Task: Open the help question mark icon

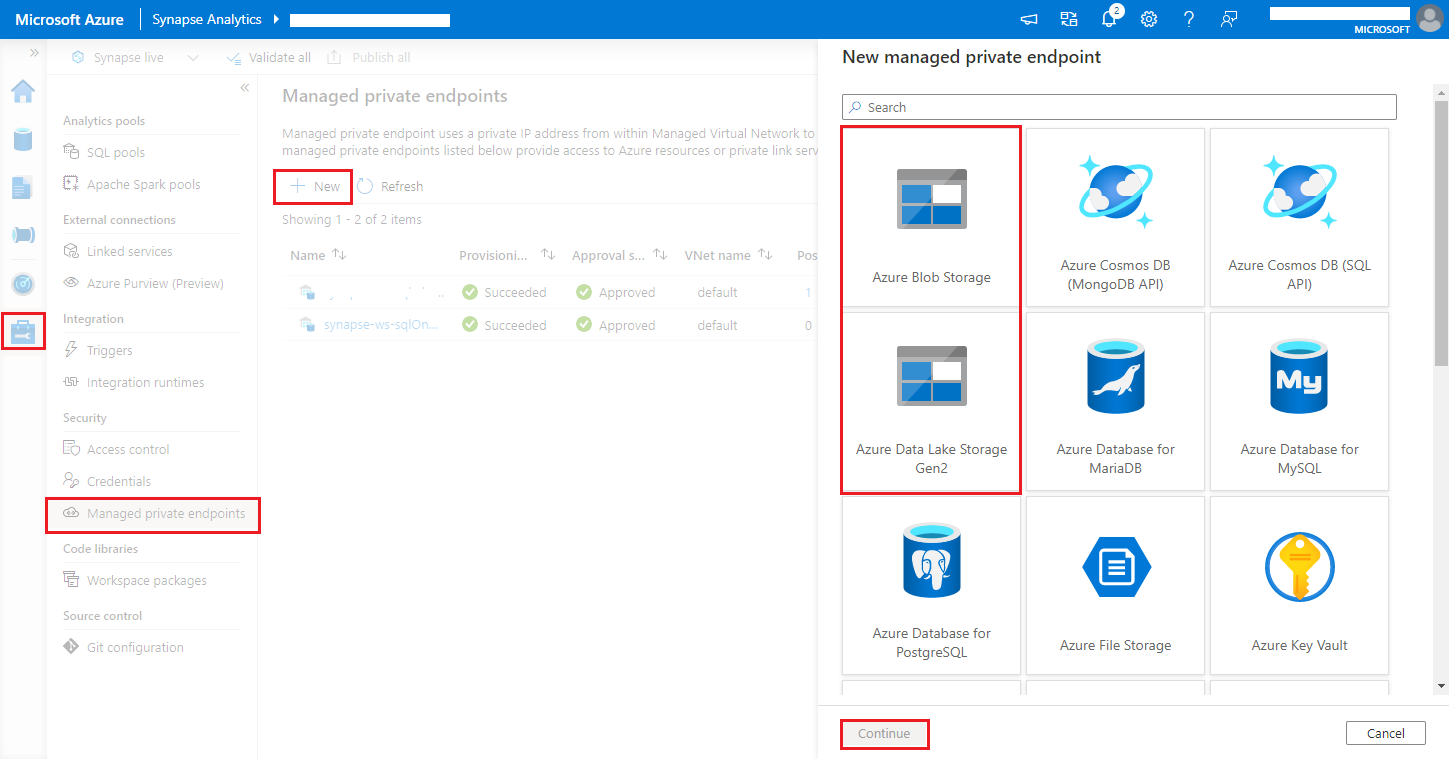Action: [1188, 18]
